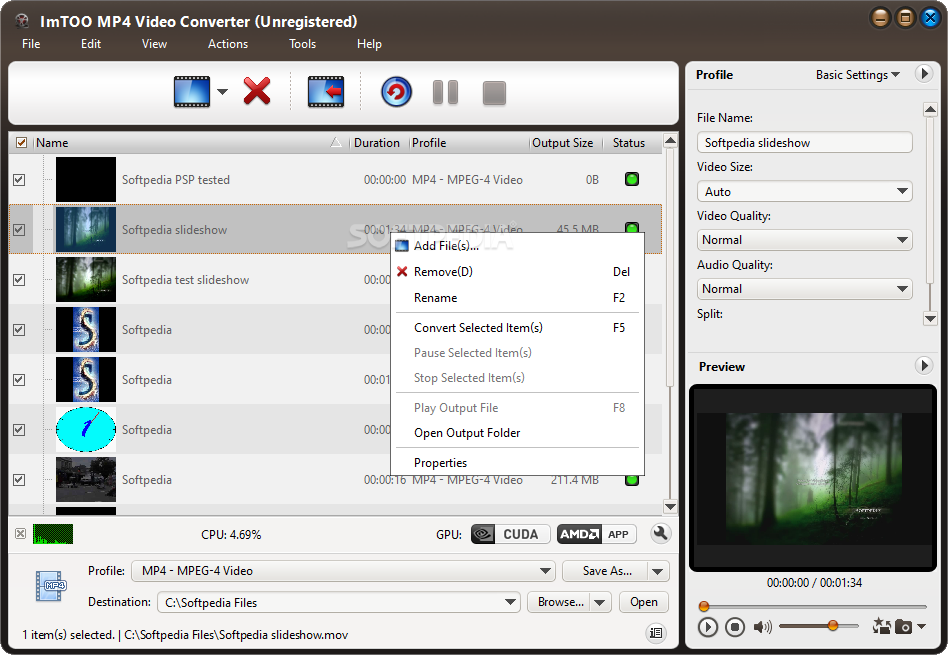Click the Open destination button
The width and height of the screenshot is (948, 655).
click(x=643, y=602)
